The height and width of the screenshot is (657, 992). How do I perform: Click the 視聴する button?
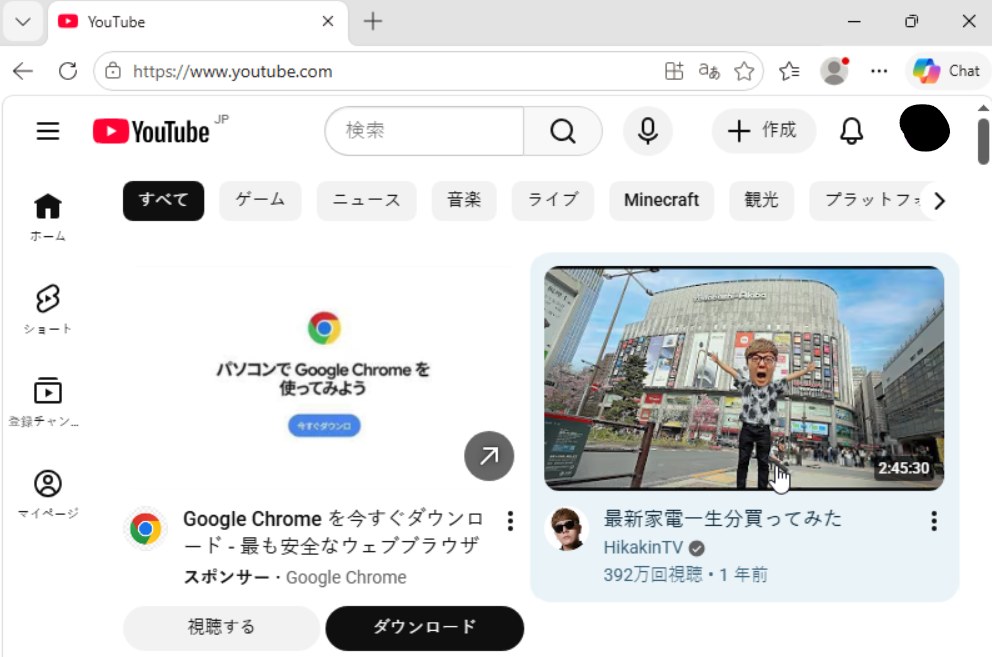(x=221, y=628)
